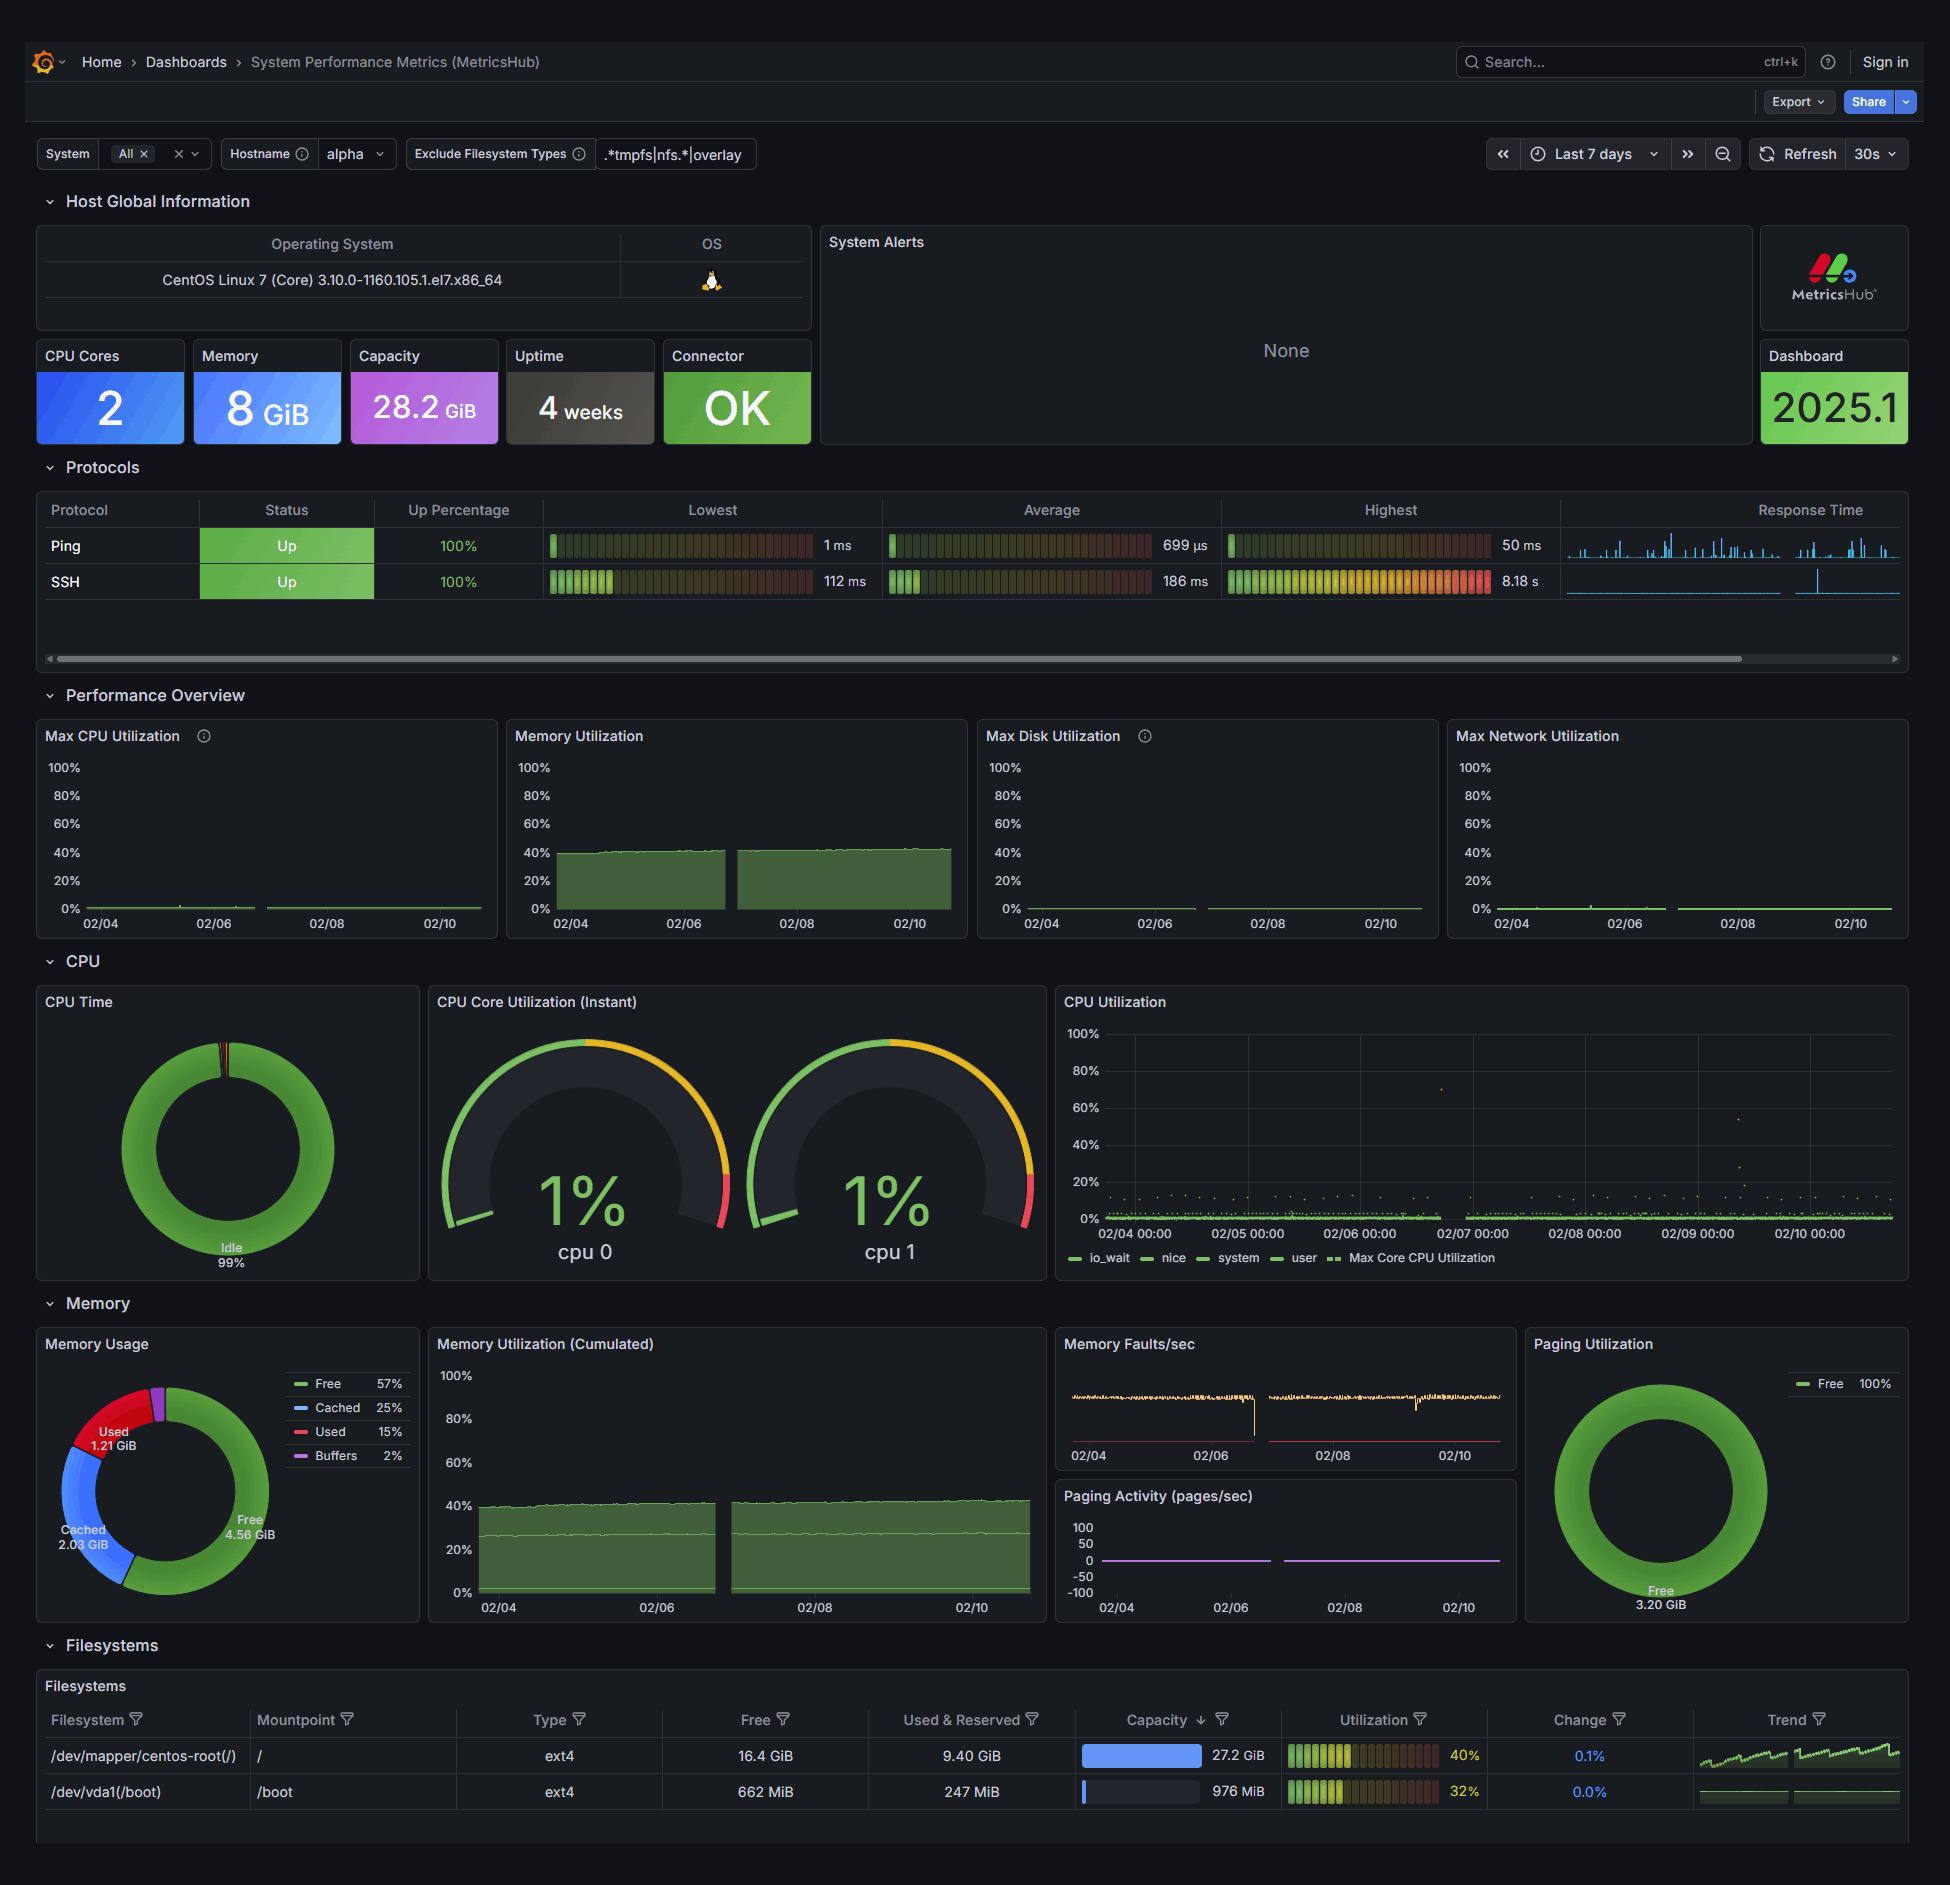Open the Grafana home icon in top-left
Image resolution: width=1950 pixels, height=1885 pixels.
click(x=43, y=61)
